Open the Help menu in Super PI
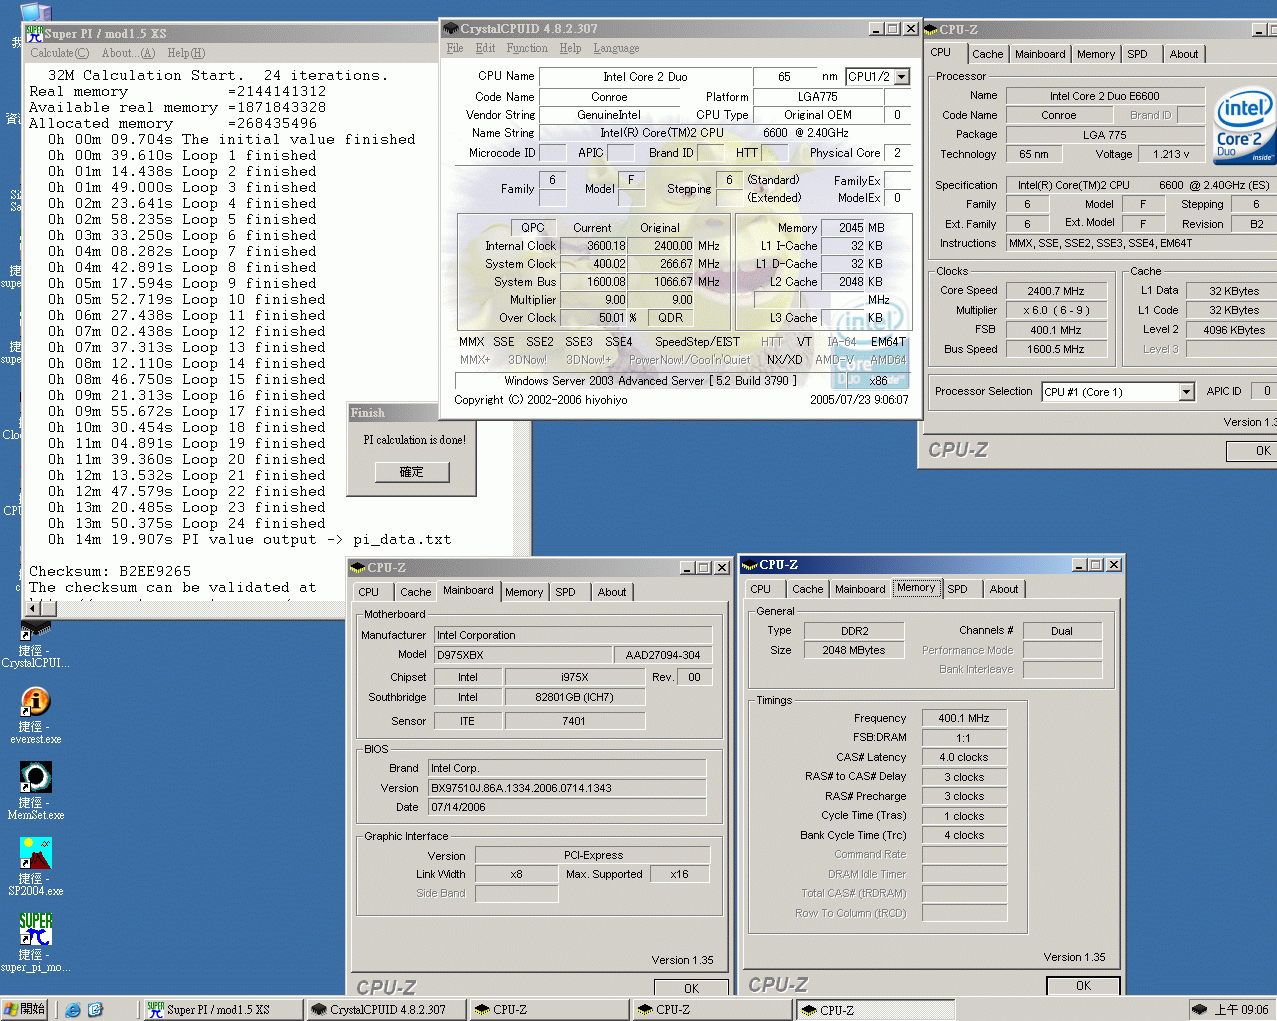This screenshot has height=1021, width=1277. [186, 53]
